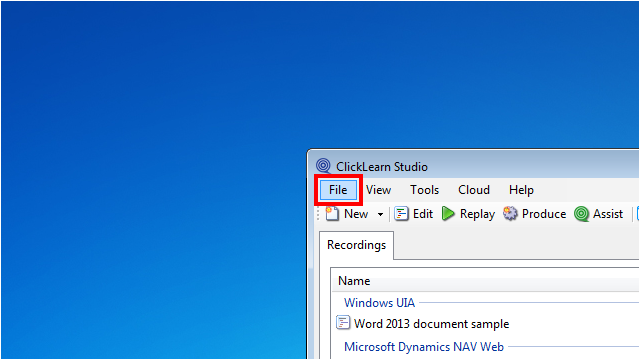640x360 pixels.
Task: Select Word 2013 document sample recording
Action: click(431, 324)
